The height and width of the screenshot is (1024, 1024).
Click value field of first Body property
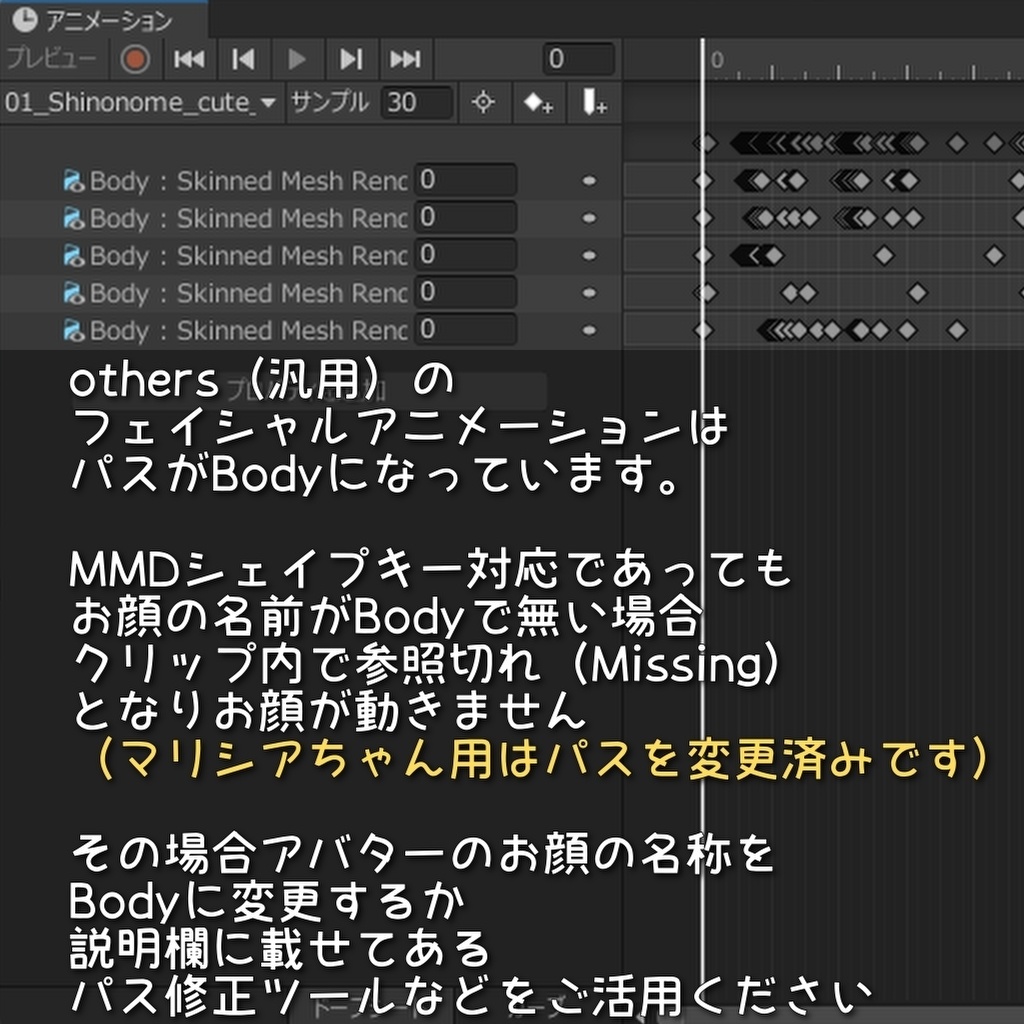pos(466,180)
